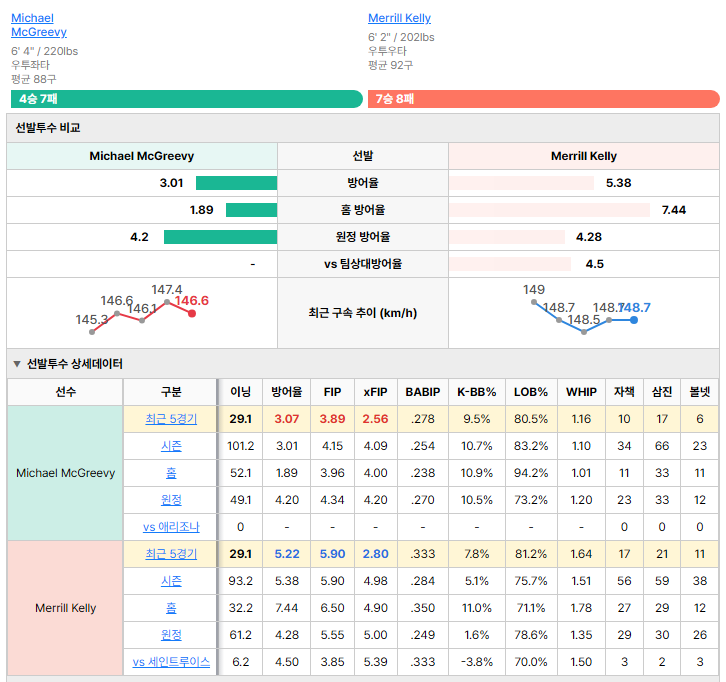Click the Merrill Kelly table row label
This screenshot has height=682, width=726.
(65, 607)
